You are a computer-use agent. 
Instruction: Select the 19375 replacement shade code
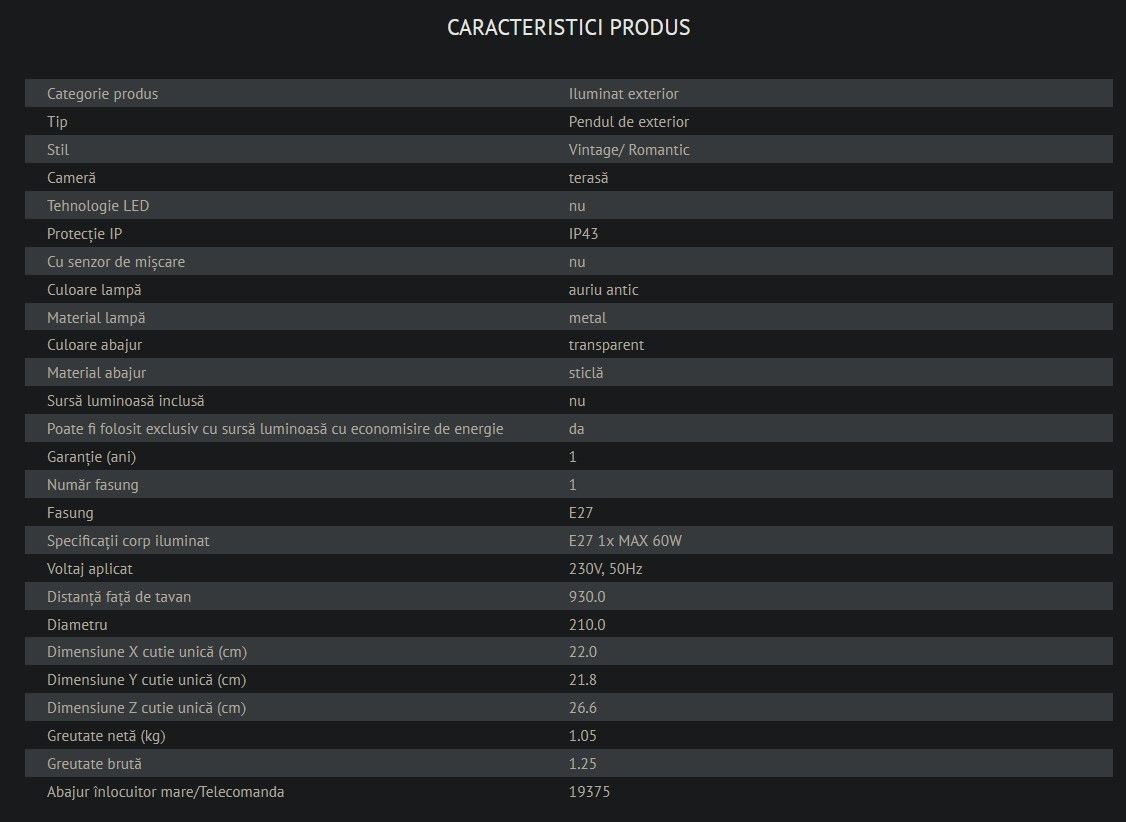point(590,793)
